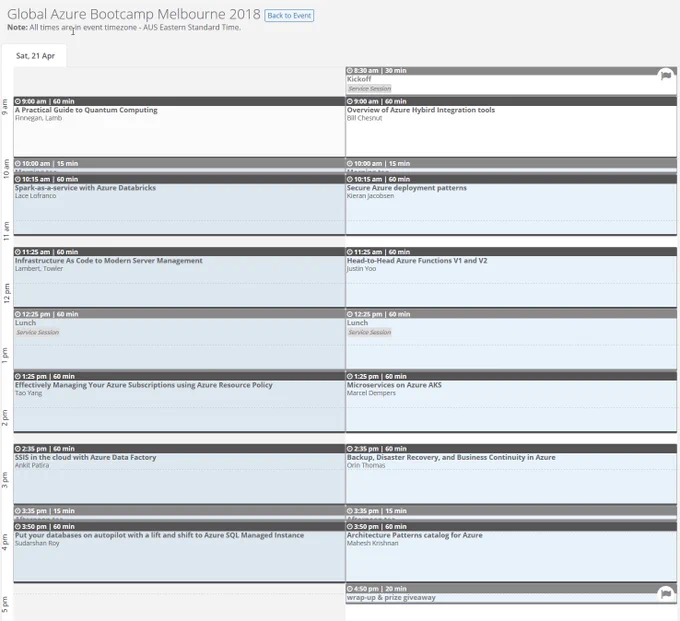Click right track 1:25 pm | 60 min header

pyautogui.click(x=511, y=376)
